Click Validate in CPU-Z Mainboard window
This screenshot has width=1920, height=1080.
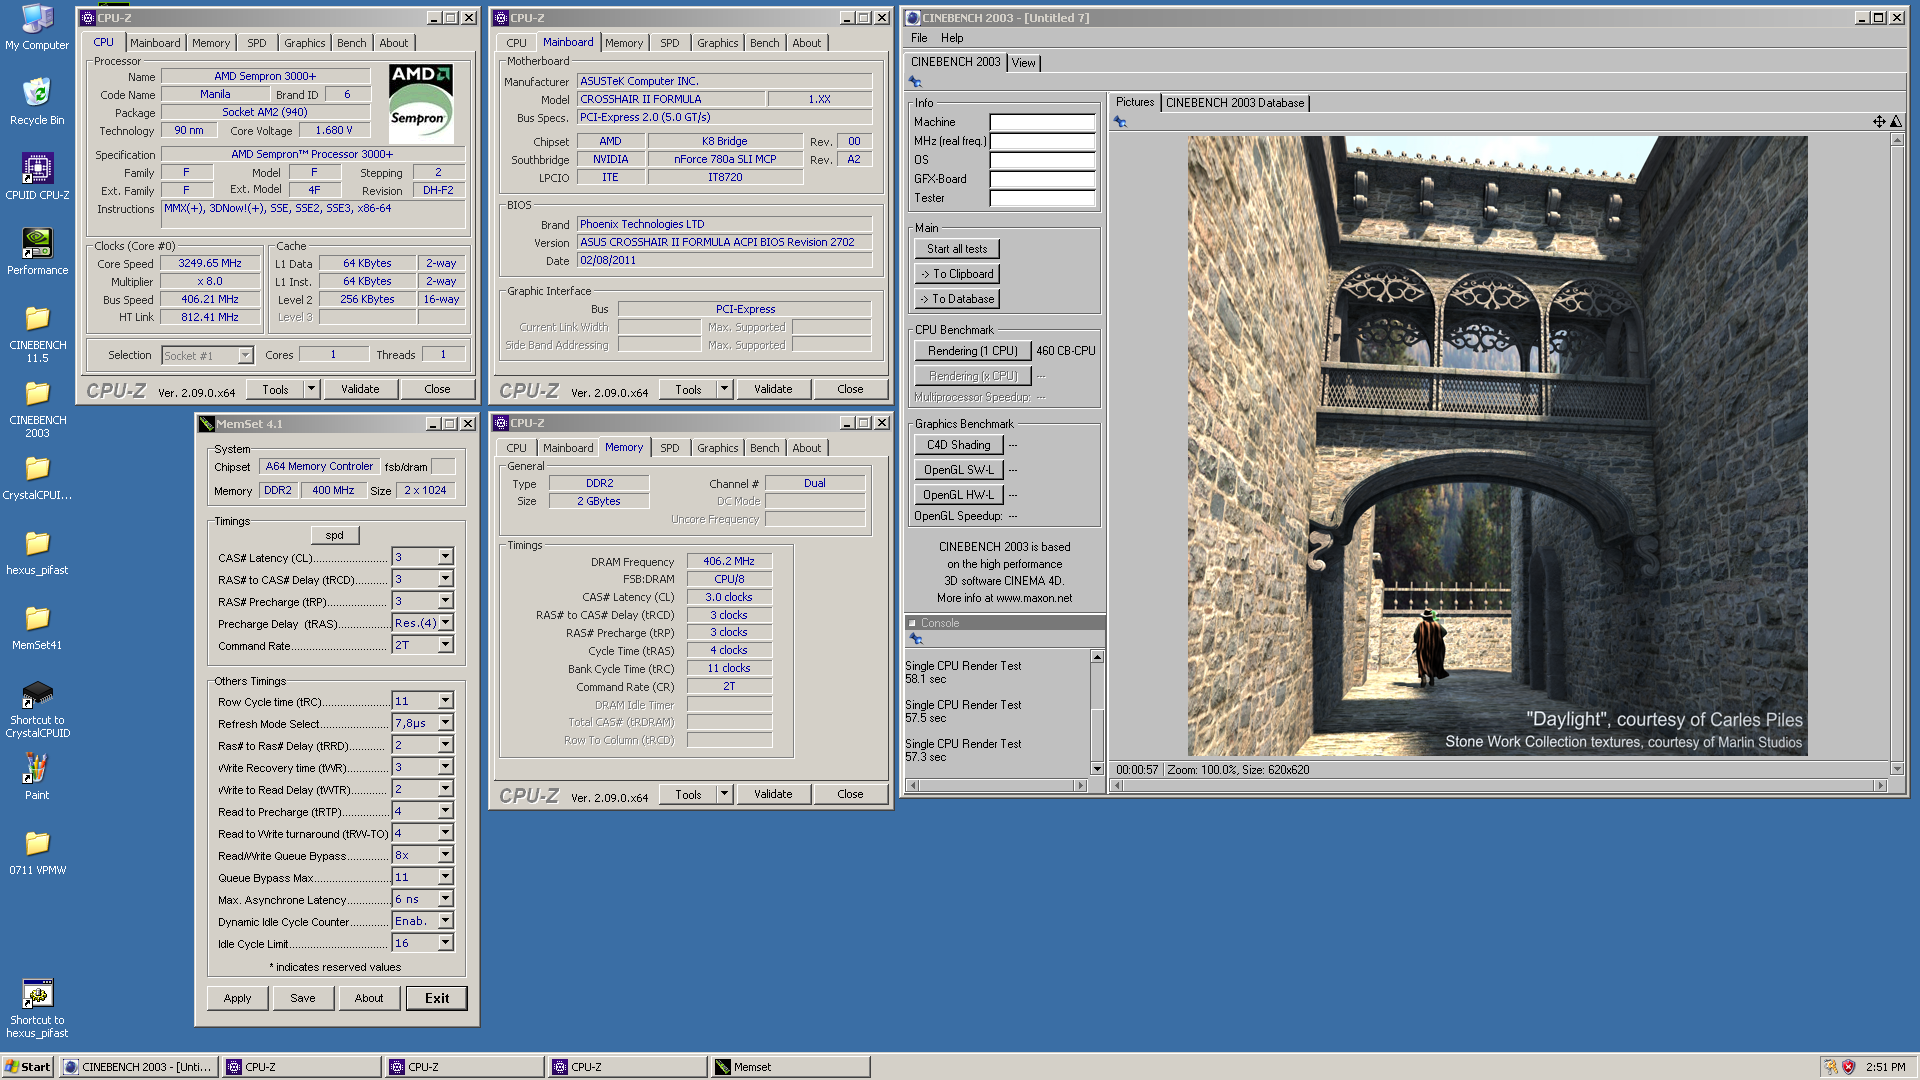(x=773, y=389)
